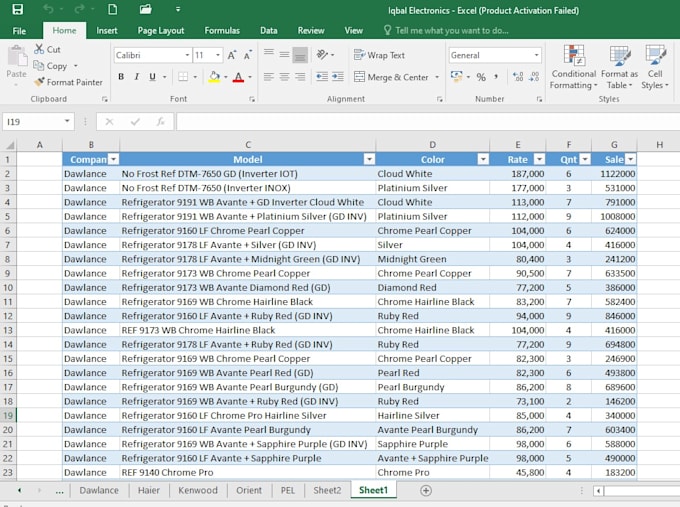Open the font size 11 dropdown
The width and height of the screenshot is (680, 507).
tap(218, 55)
